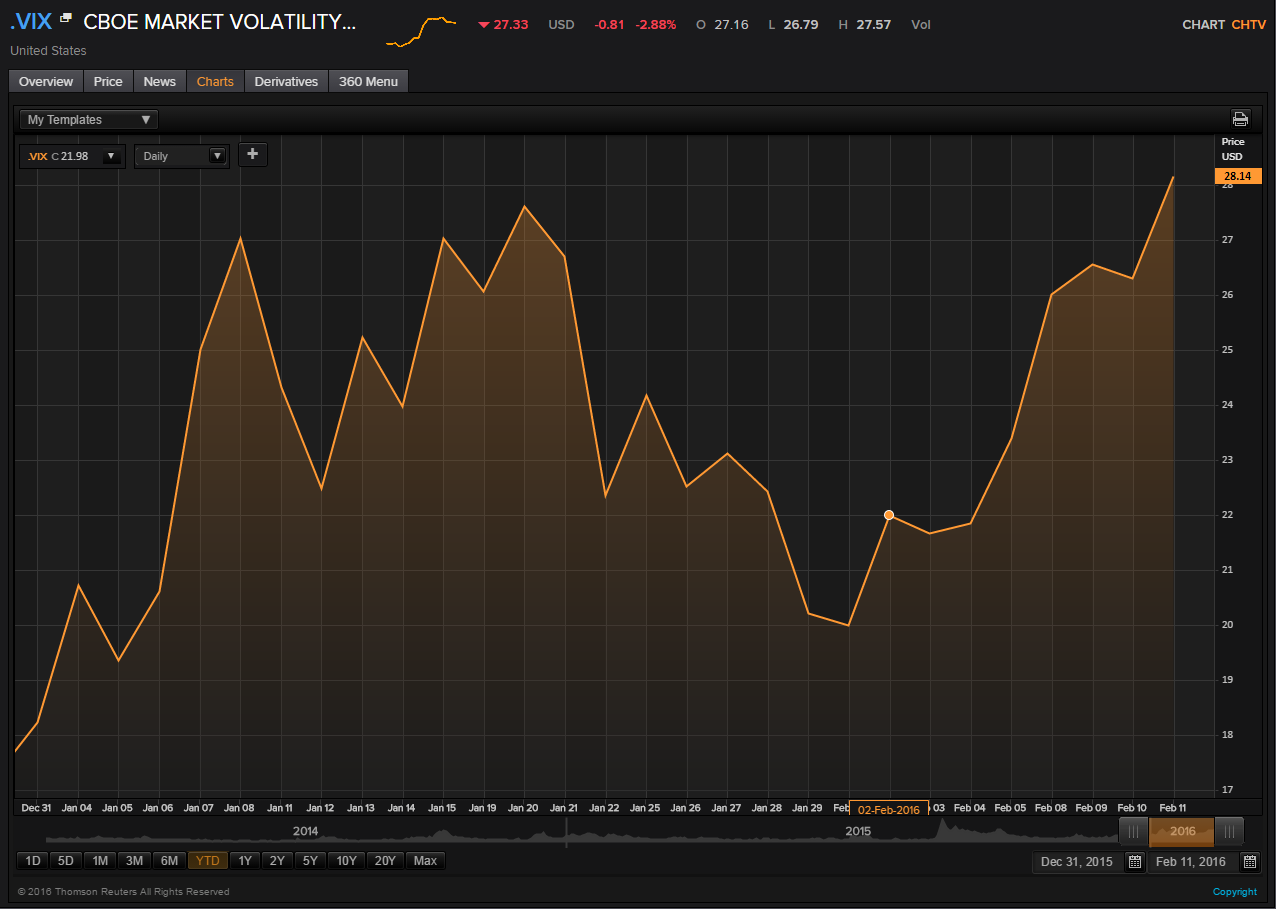Open the News tab
Viewport: 1276px width, 909px height.
tap(159, 82)
